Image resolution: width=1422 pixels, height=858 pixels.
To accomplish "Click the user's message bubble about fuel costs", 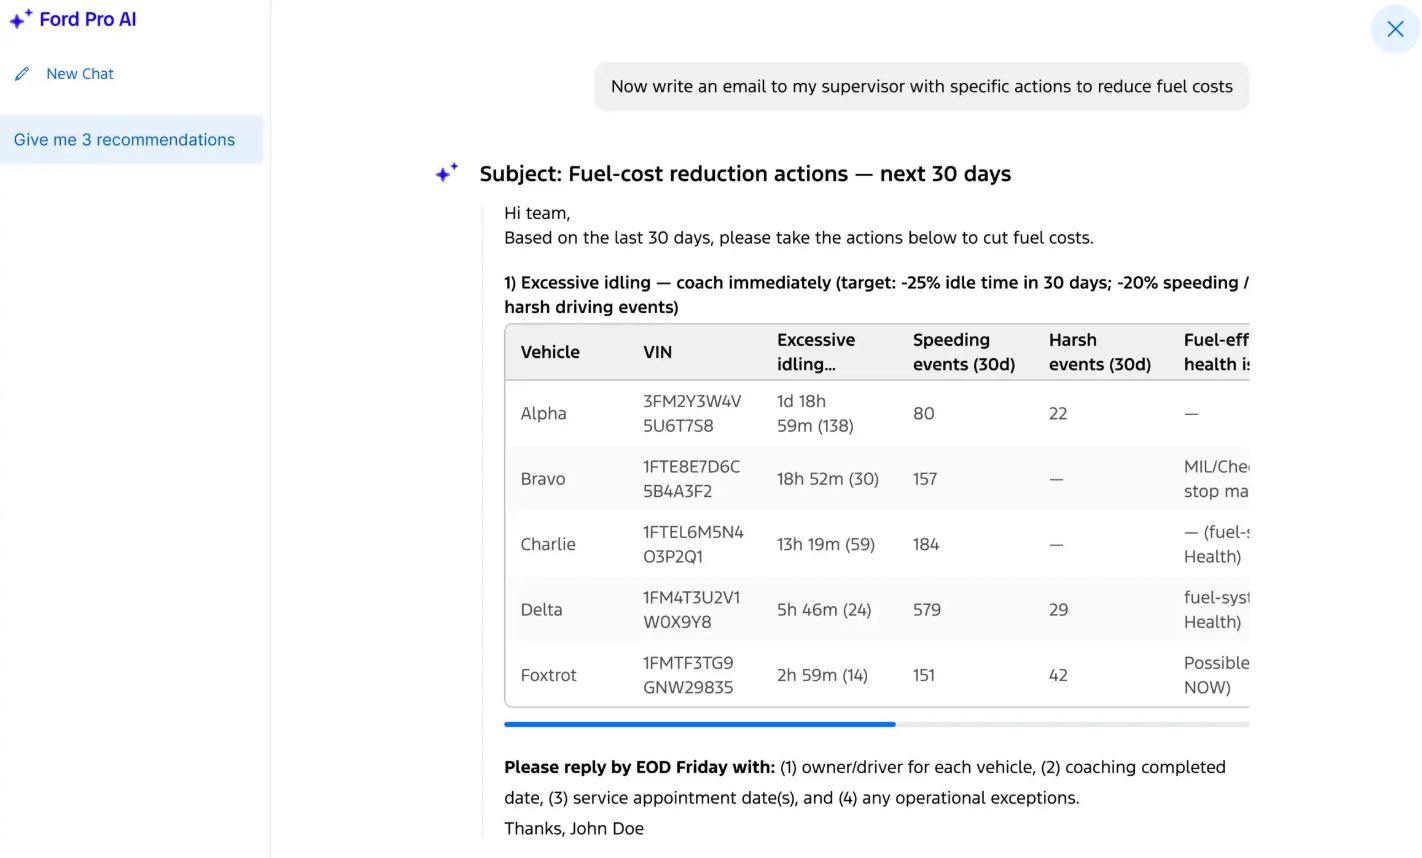I will [921, 87].
